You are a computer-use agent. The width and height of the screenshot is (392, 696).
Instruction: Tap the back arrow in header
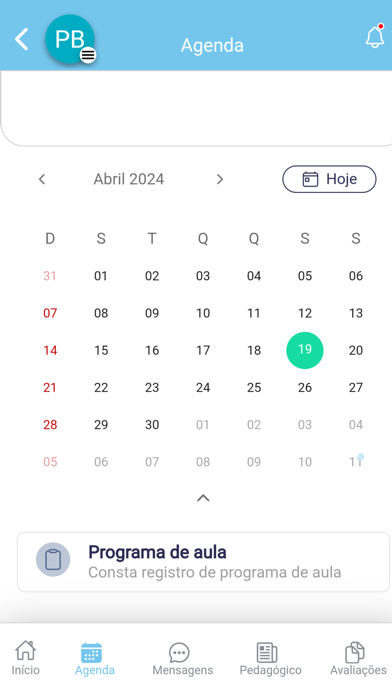(22, 39)
